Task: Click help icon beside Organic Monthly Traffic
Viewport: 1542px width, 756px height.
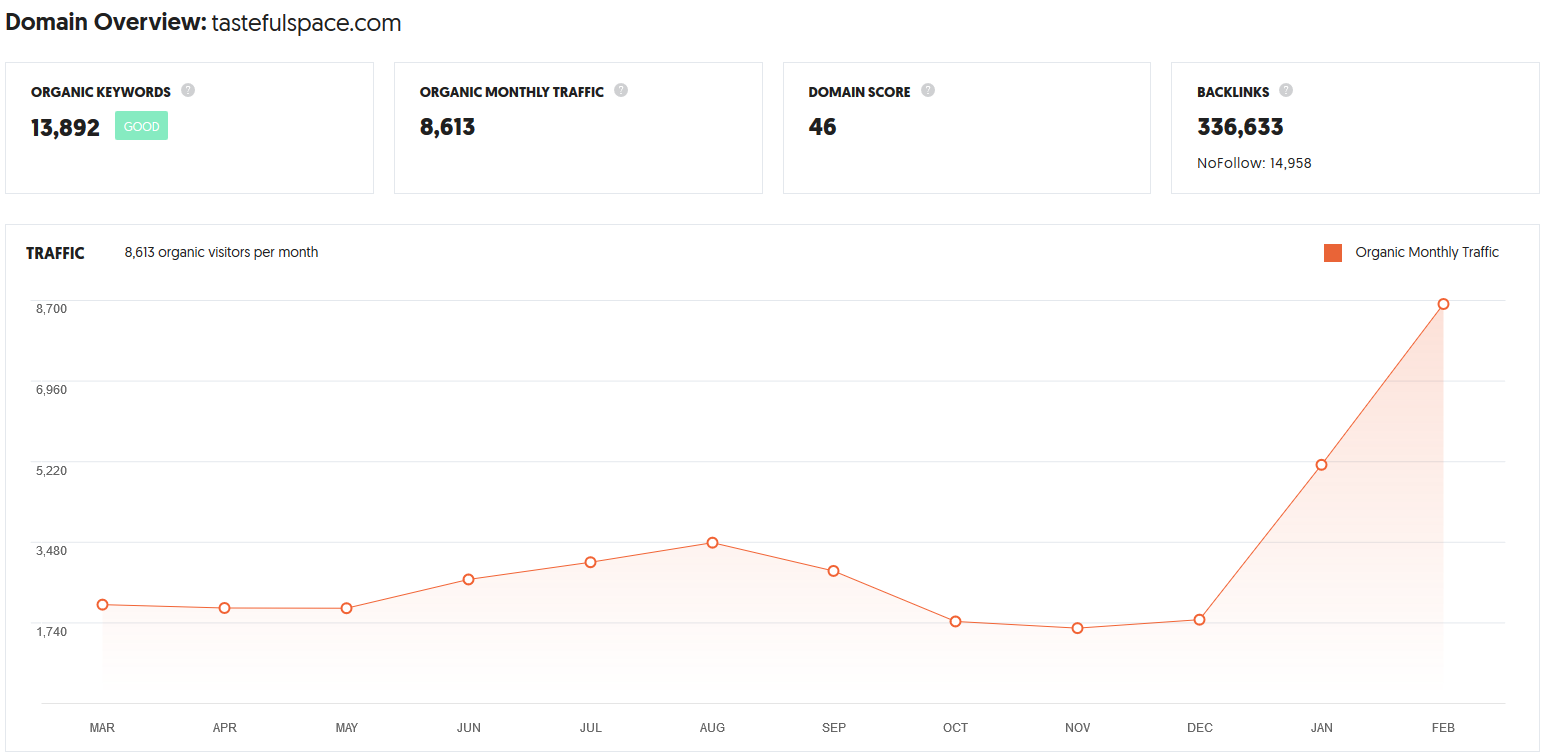Action: 621,90
